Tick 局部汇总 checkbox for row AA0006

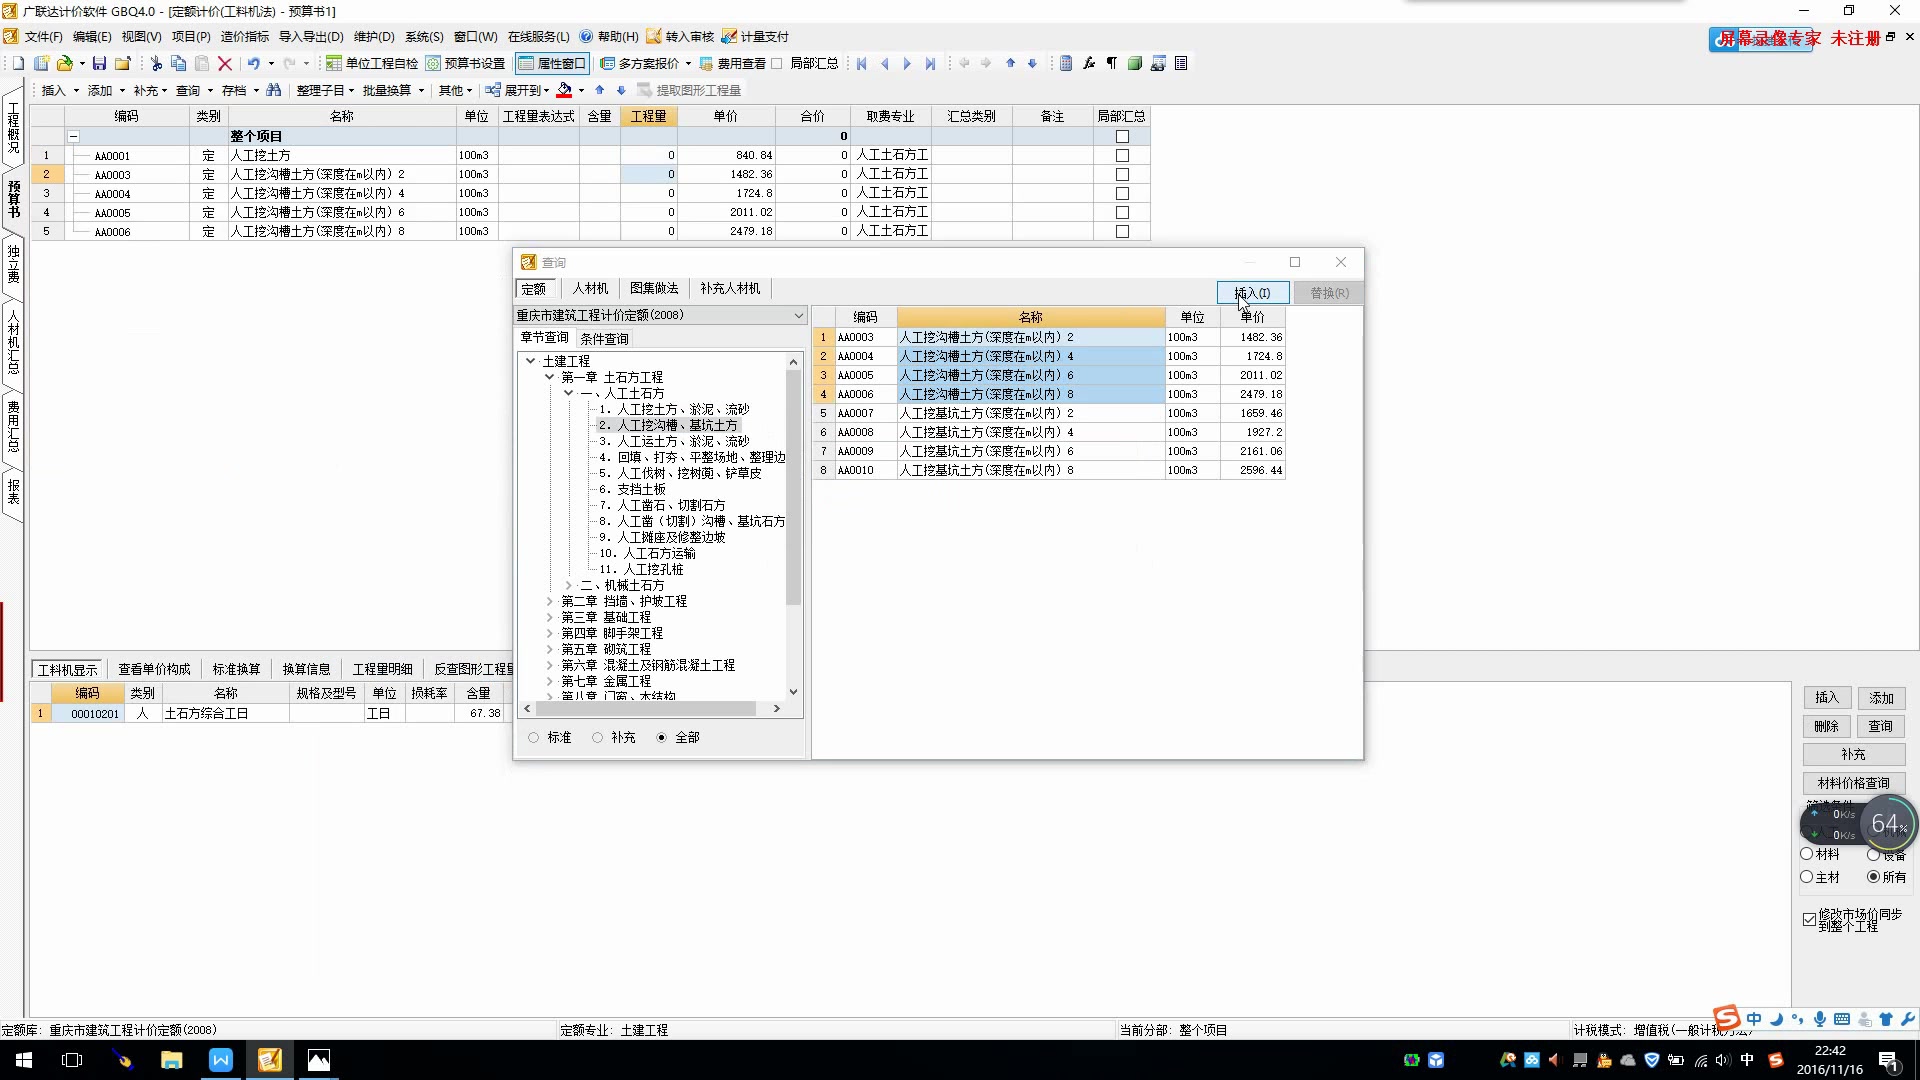pos(1122,231)
